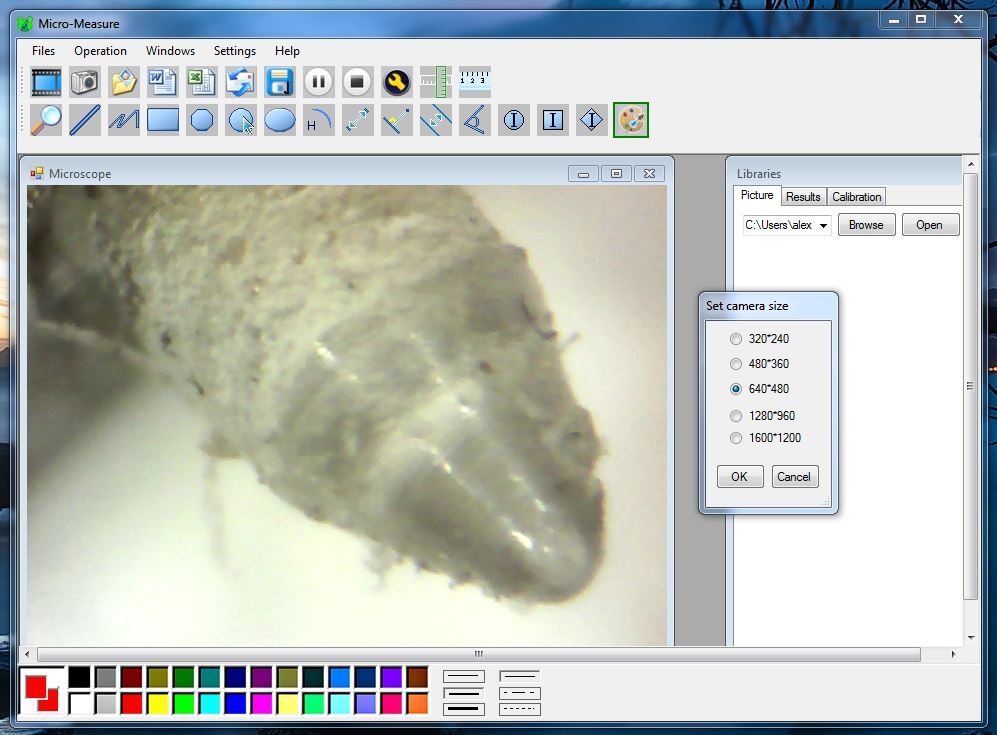Image resolution: width=997 pixels, height=735 pixels.
Task: Open the Settings menu
Action: [235, 51]
